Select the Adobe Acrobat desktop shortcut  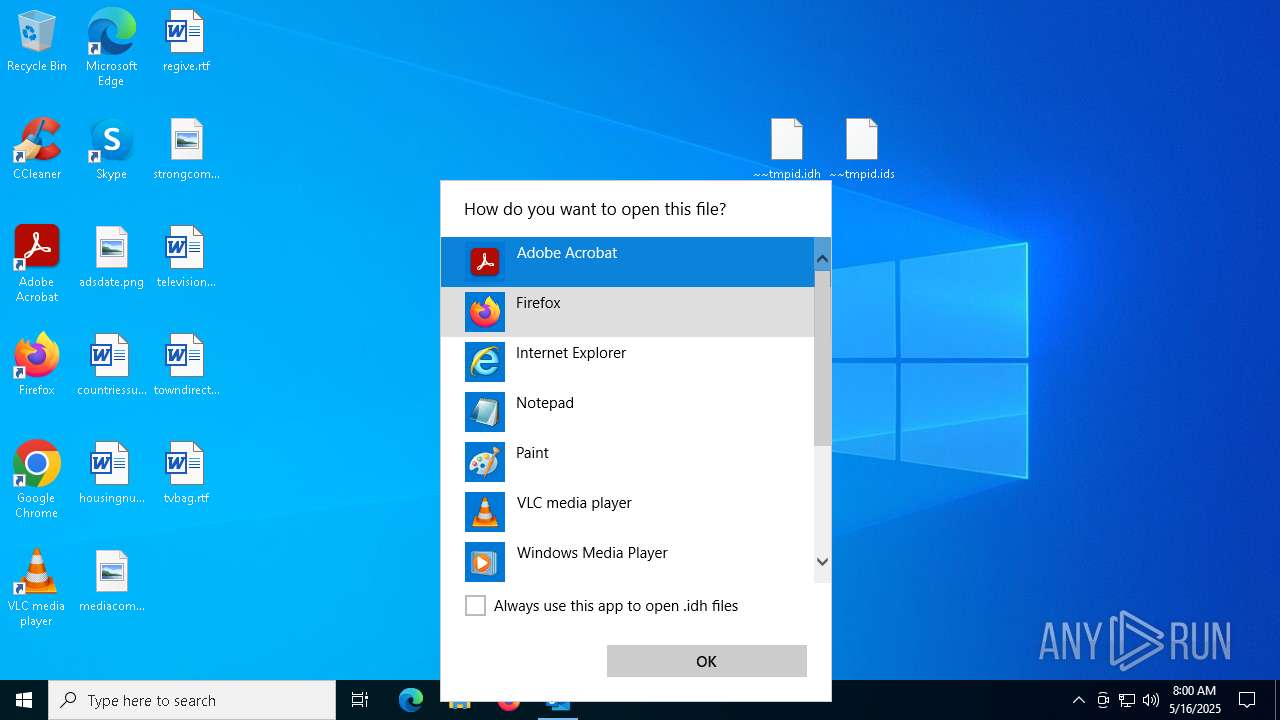coord(37,264)
